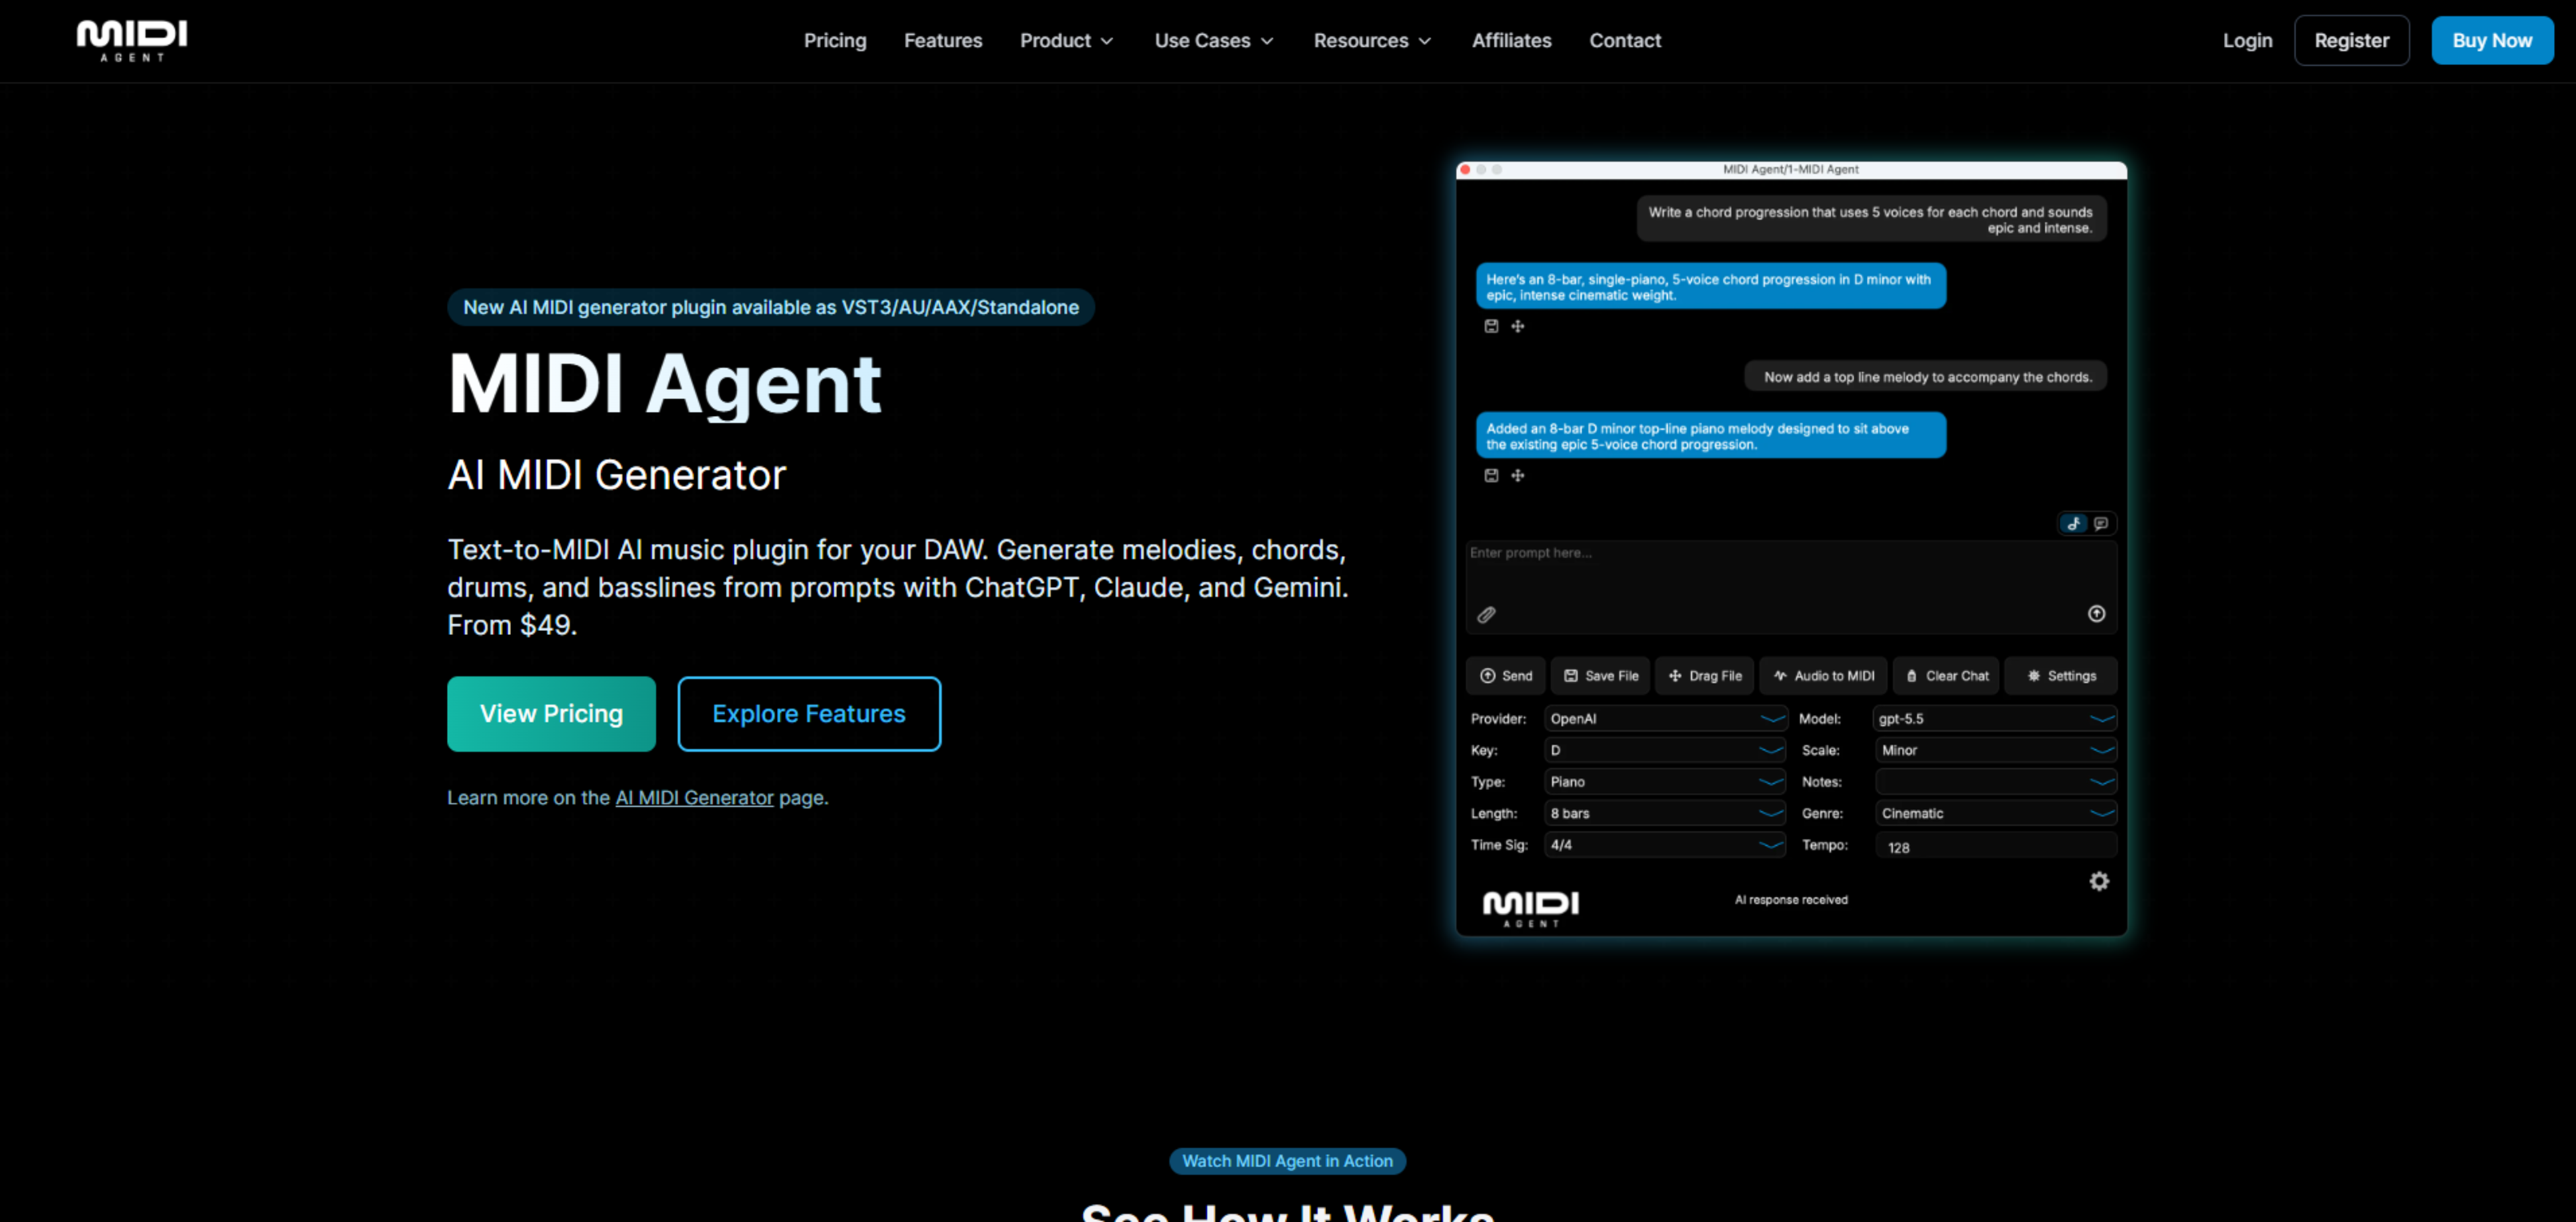Image resolution: width=2576 pixels, height=1222 pixels.
Task: Open the Pricing page from the nav
Action: pyautogui.click(x=835, y=41)
